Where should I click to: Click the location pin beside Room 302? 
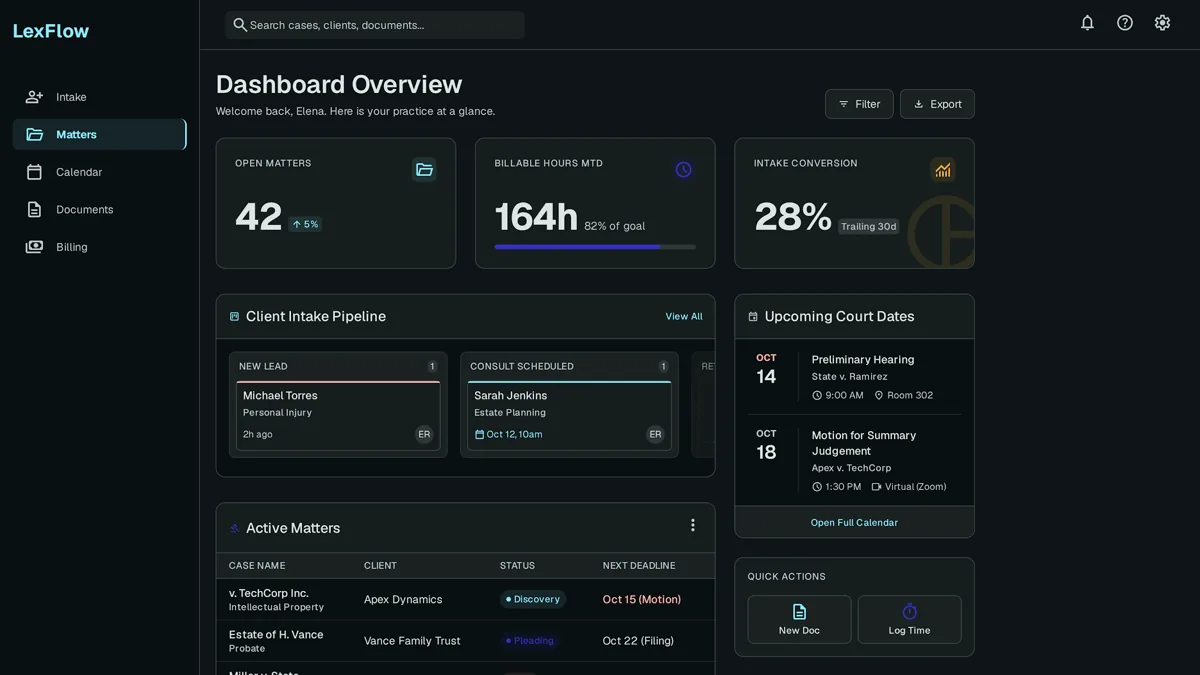(x=879, y=395)
